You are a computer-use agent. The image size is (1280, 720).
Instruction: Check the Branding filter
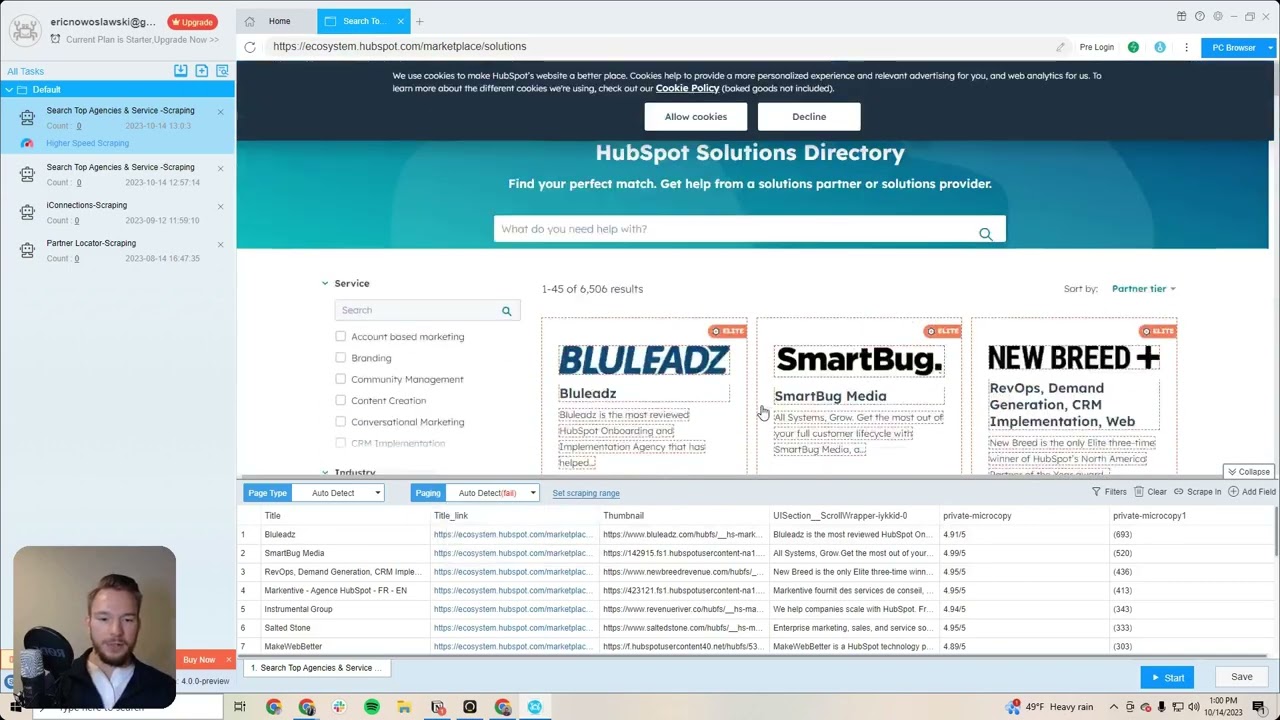click(x=341, y=358)
